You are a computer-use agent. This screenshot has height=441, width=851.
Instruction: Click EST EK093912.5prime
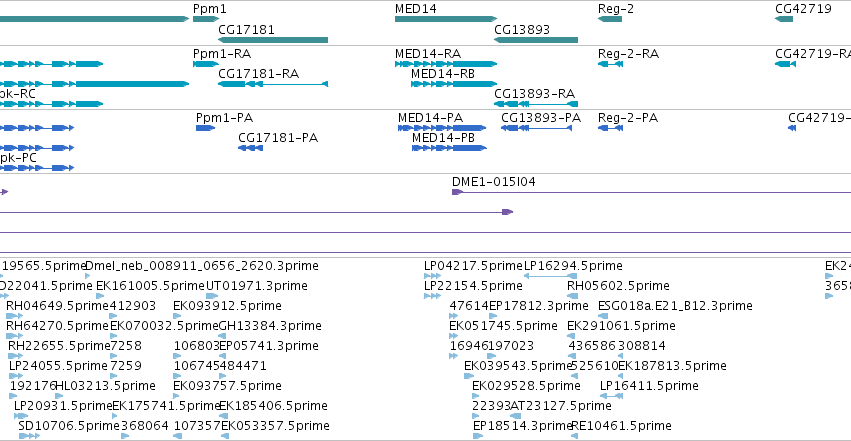click(x=227, y=306)
